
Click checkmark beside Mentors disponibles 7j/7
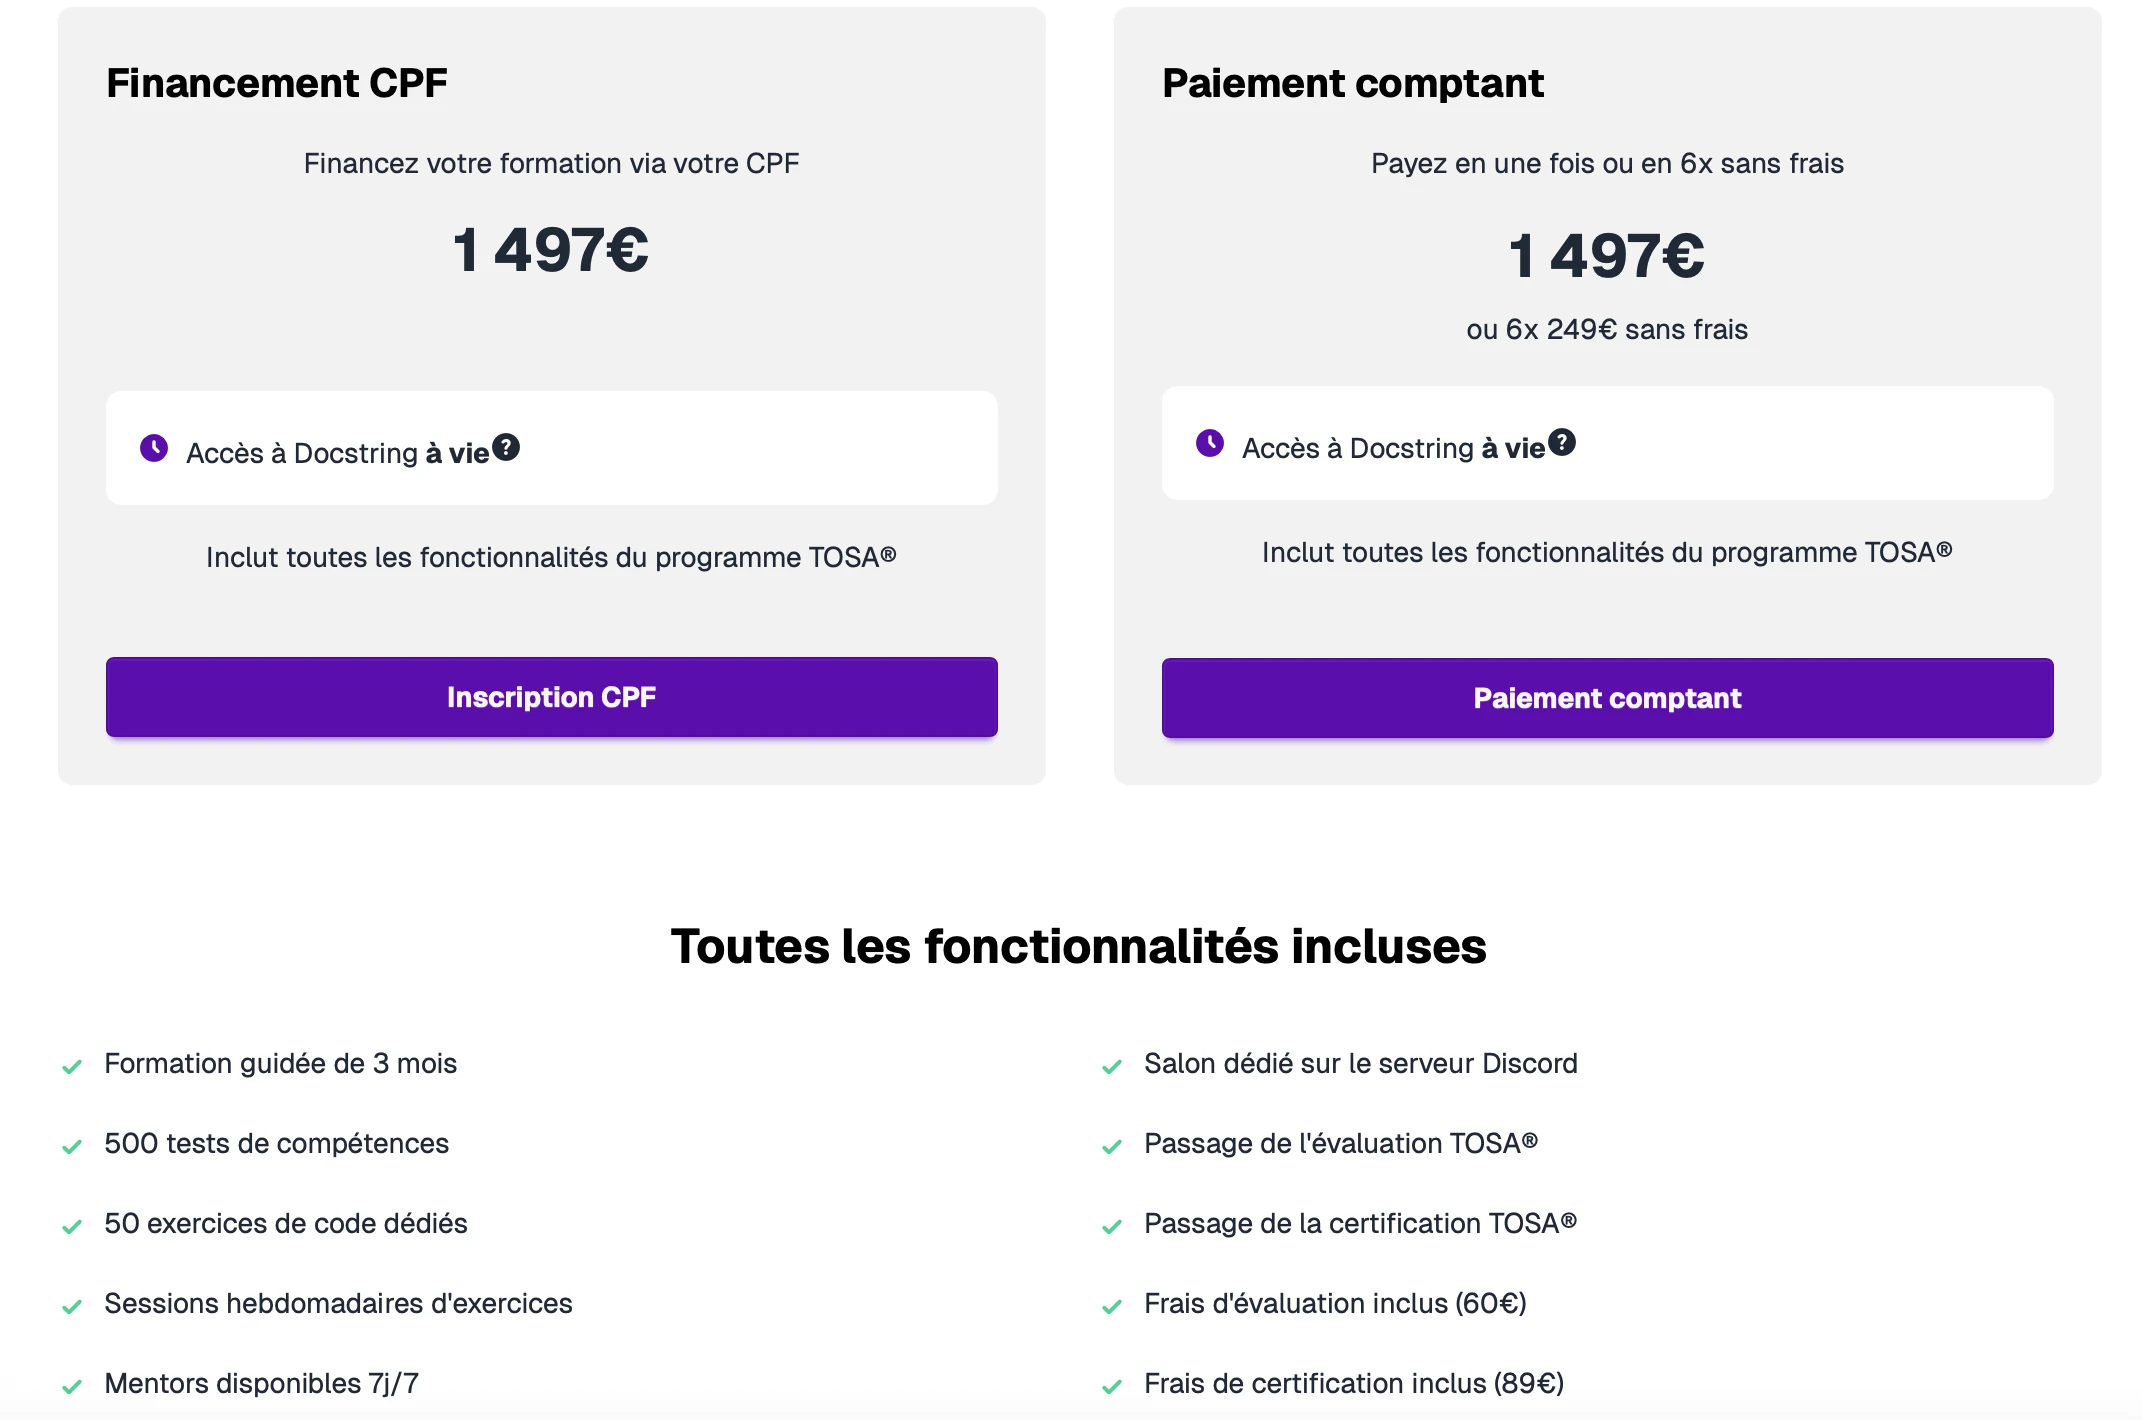[72, 1387]
